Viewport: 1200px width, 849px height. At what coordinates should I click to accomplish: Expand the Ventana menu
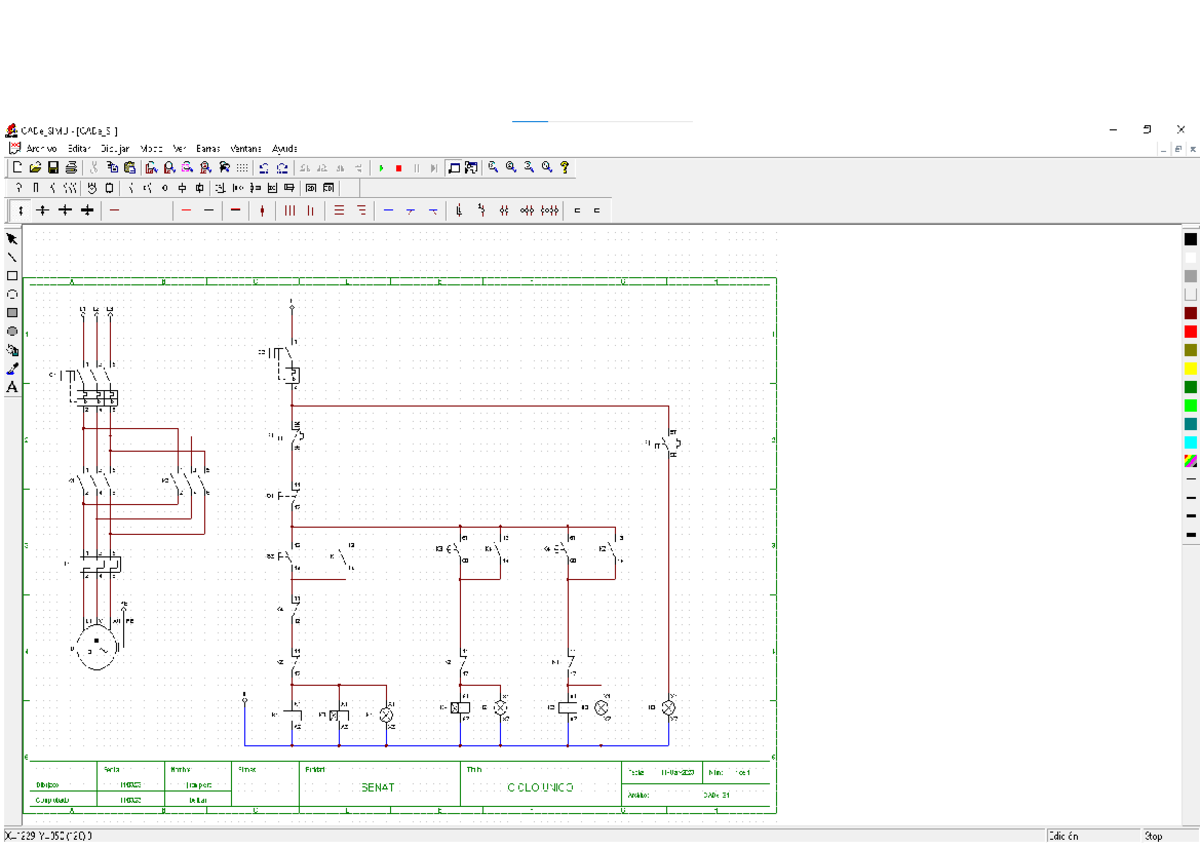click(x=246, y=148)
